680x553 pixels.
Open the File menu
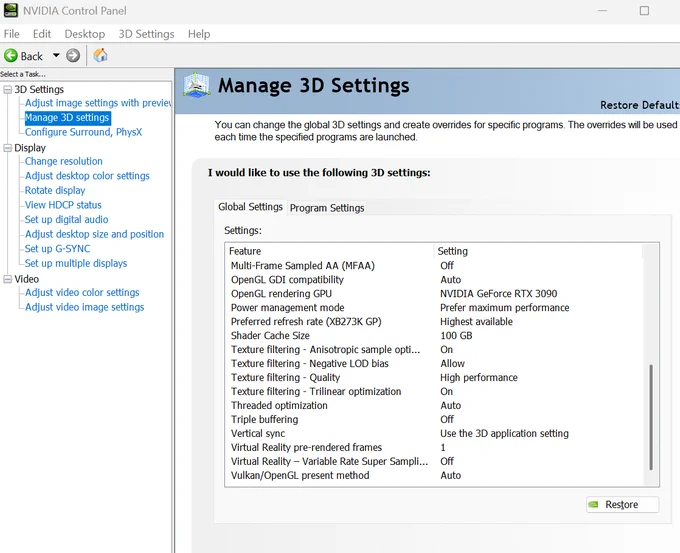point(11,34)
